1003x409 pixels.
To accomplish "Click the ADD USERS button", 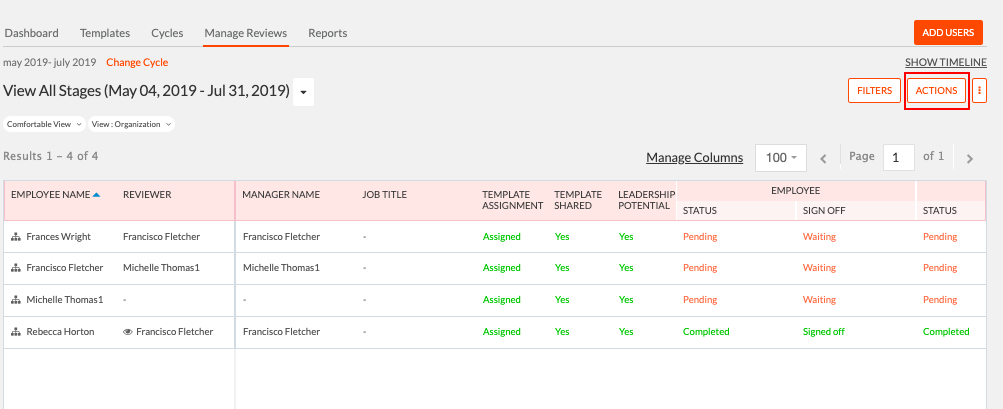I will point(948,33).
